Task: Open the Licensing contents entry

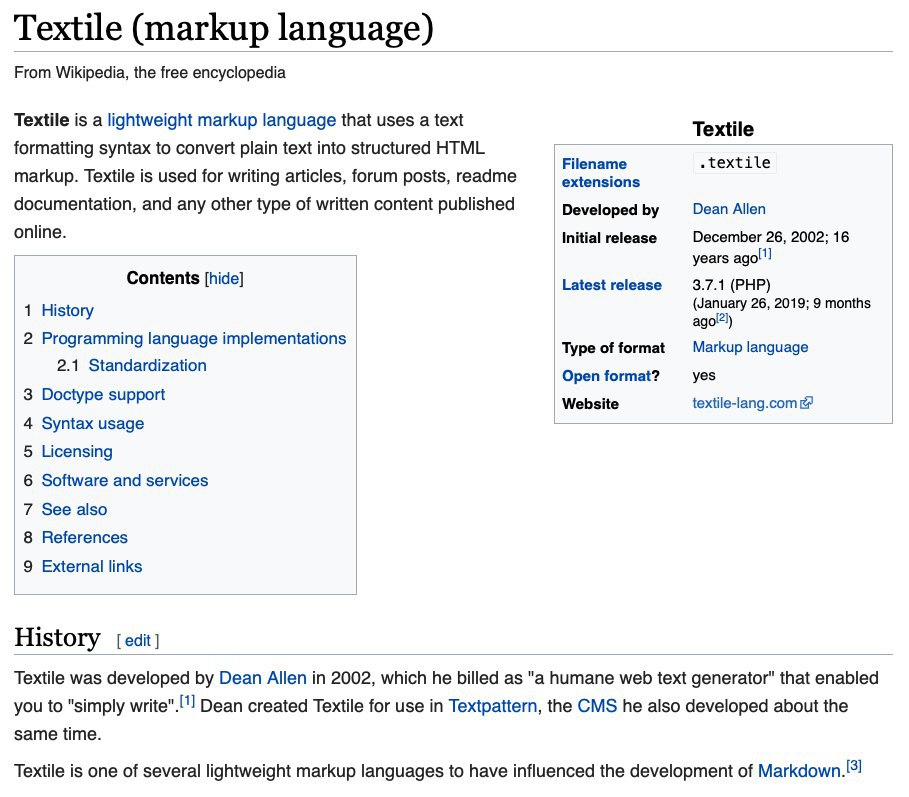Action: [x=77, y=452]
